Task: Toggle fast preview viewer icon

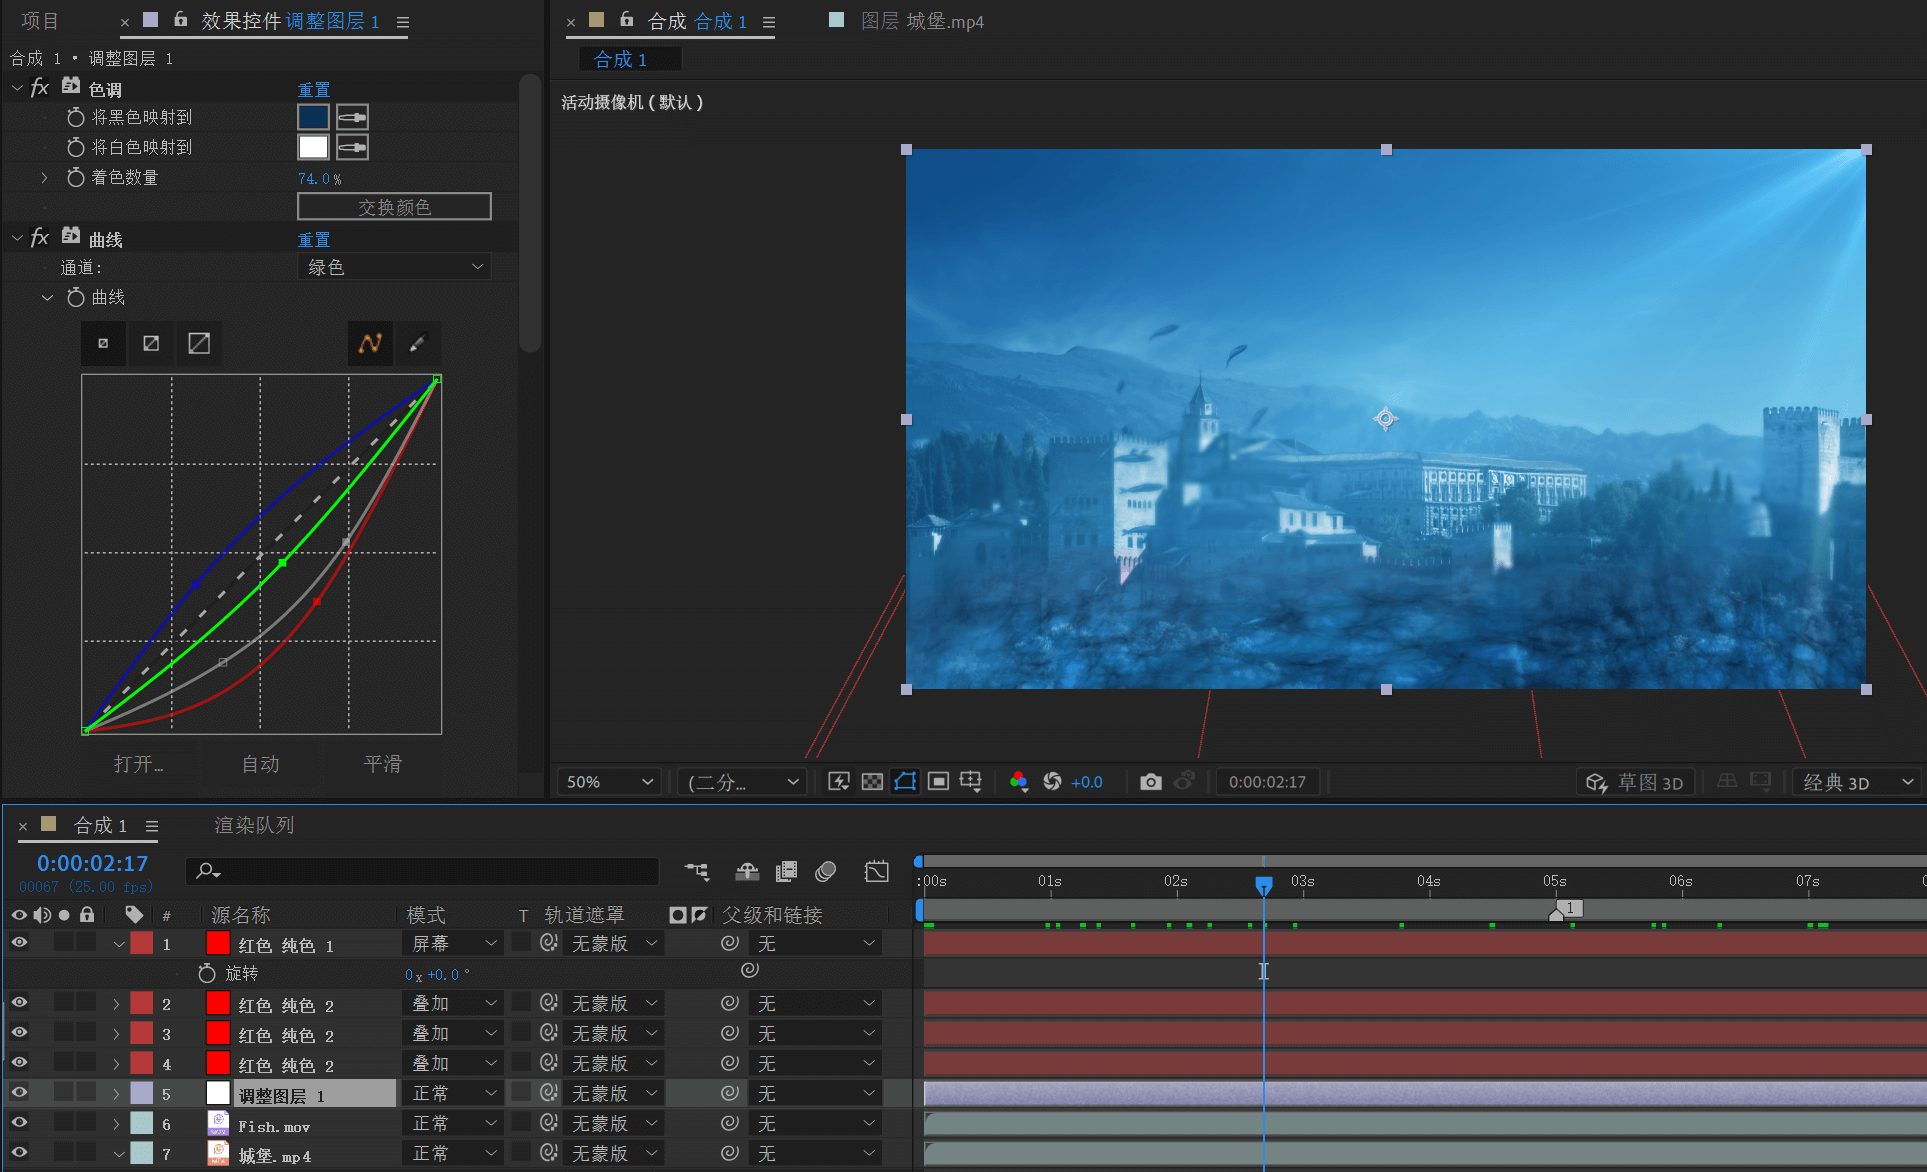Action: (x=839, y=781)
